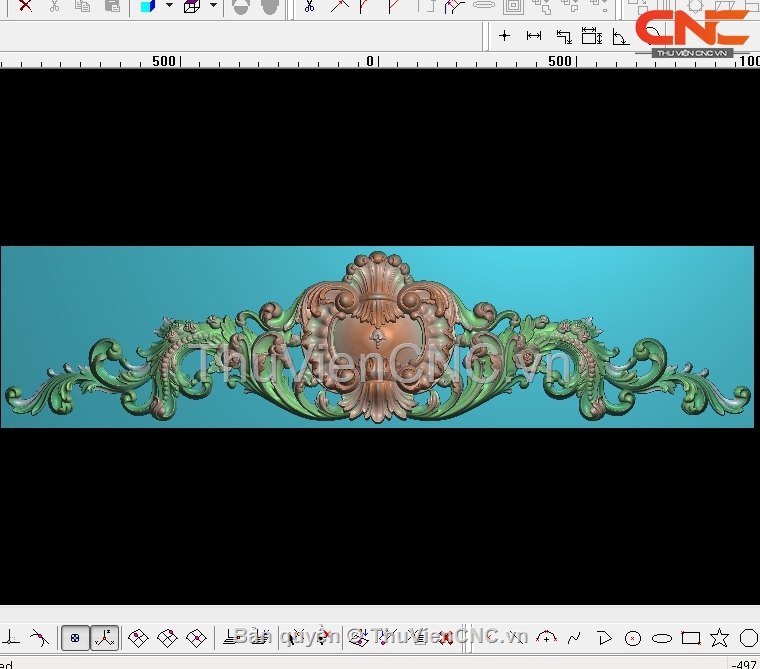Image resolution: width=760 pixels, height=669 pixels.
Task: Click the horizontal ruler at 500 mark
Action: click(560, 61)
